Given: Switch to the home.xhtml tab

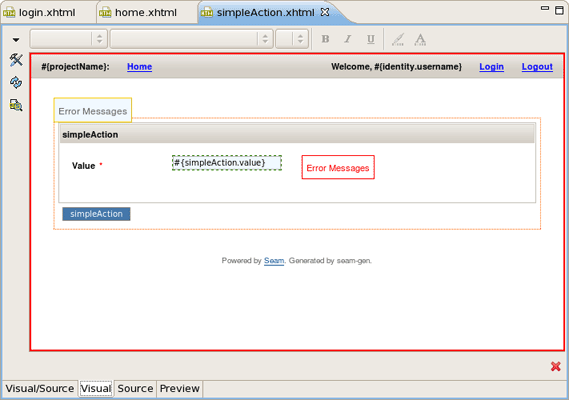Looking at the screenshot, I should (146, 13).
